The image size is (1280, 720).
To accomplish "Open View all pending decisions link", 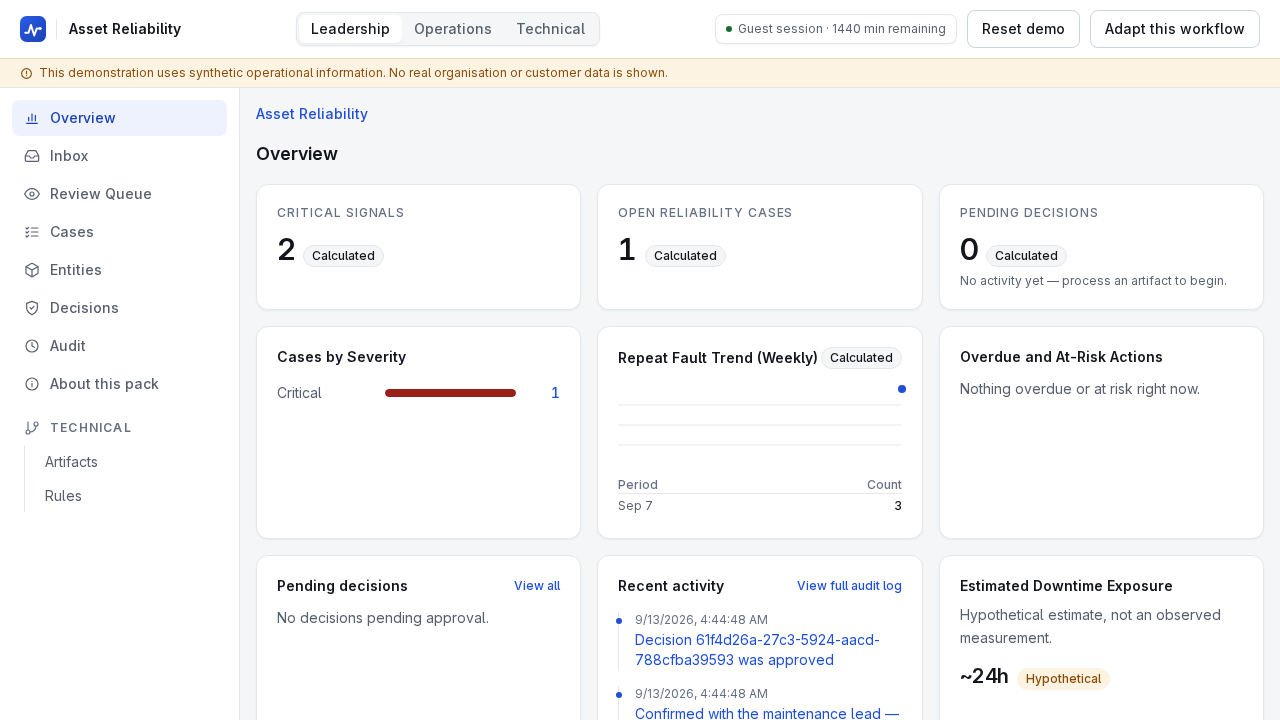I will click(x=537, y=586).
